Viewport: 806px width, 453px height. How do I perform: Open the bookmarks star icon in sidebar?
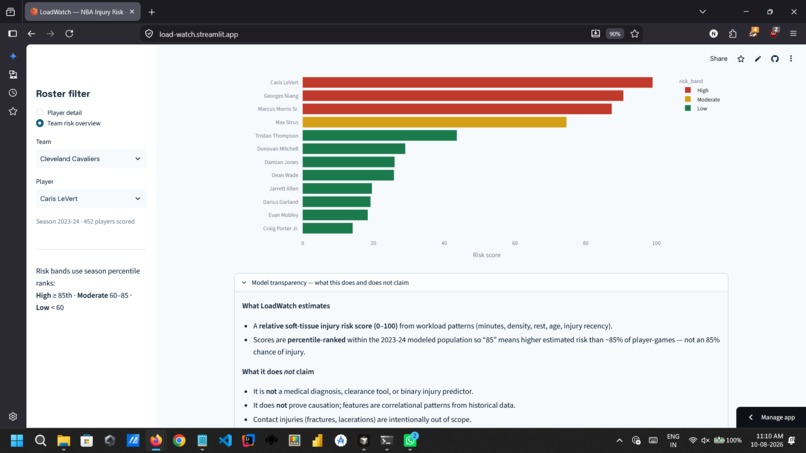[13, 111]
